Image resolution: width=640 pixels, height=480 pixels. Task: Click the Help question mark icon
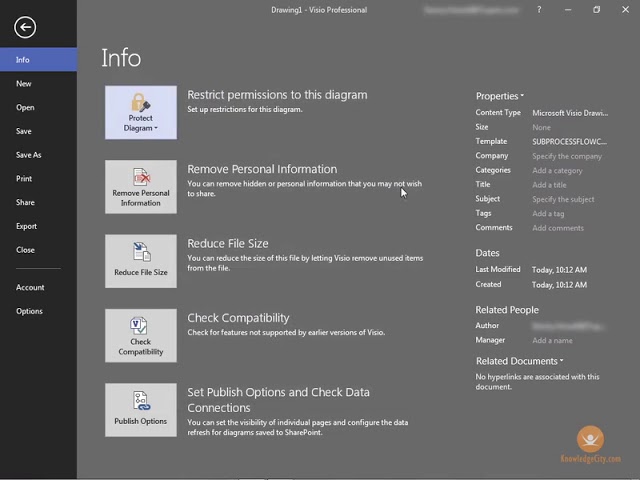point(539,9)
